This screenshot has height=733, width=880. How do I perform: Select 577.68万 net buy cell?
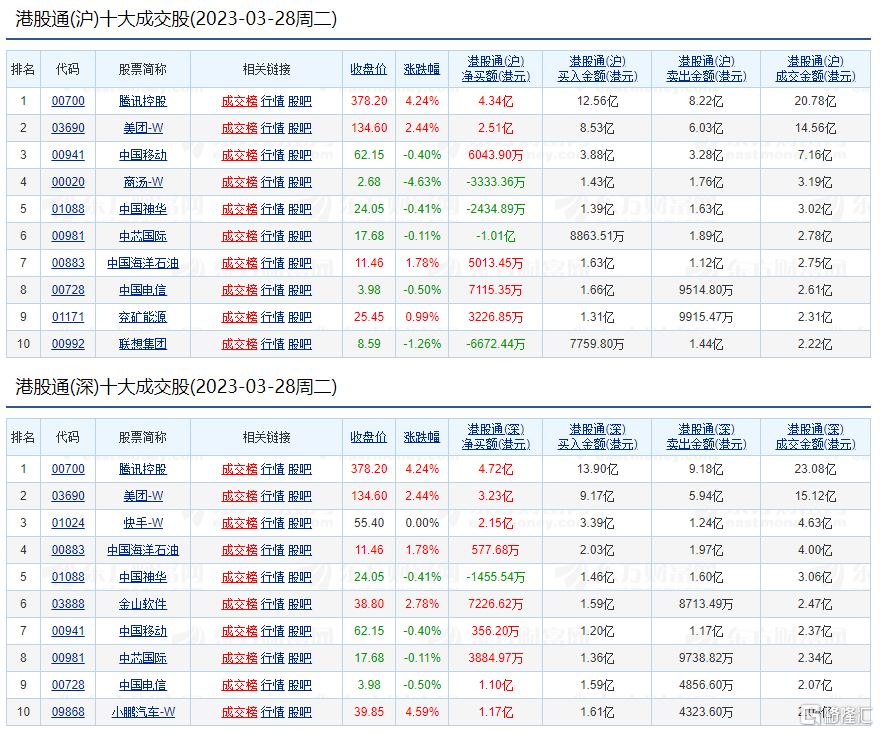tap(496, 549)
